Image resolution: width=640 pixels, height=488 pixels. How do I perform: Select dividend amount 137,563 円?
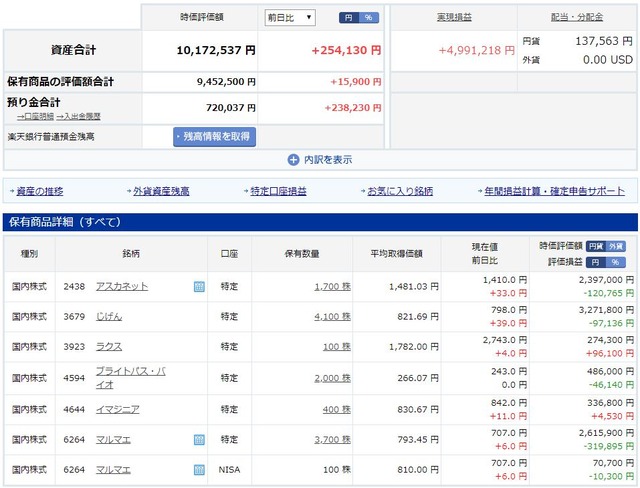point(604,41)
